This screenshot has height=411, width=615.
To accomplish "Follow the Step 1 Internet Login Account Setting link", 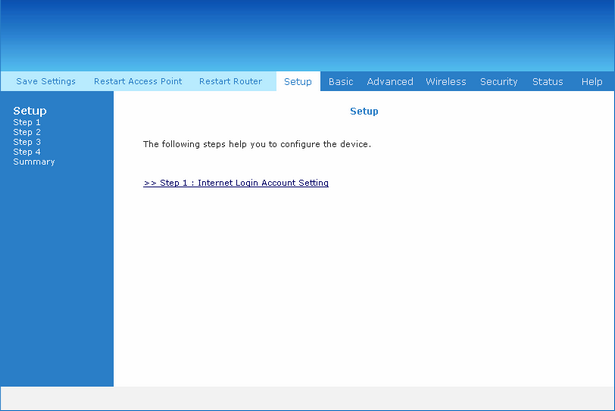I will coord(236,183).
